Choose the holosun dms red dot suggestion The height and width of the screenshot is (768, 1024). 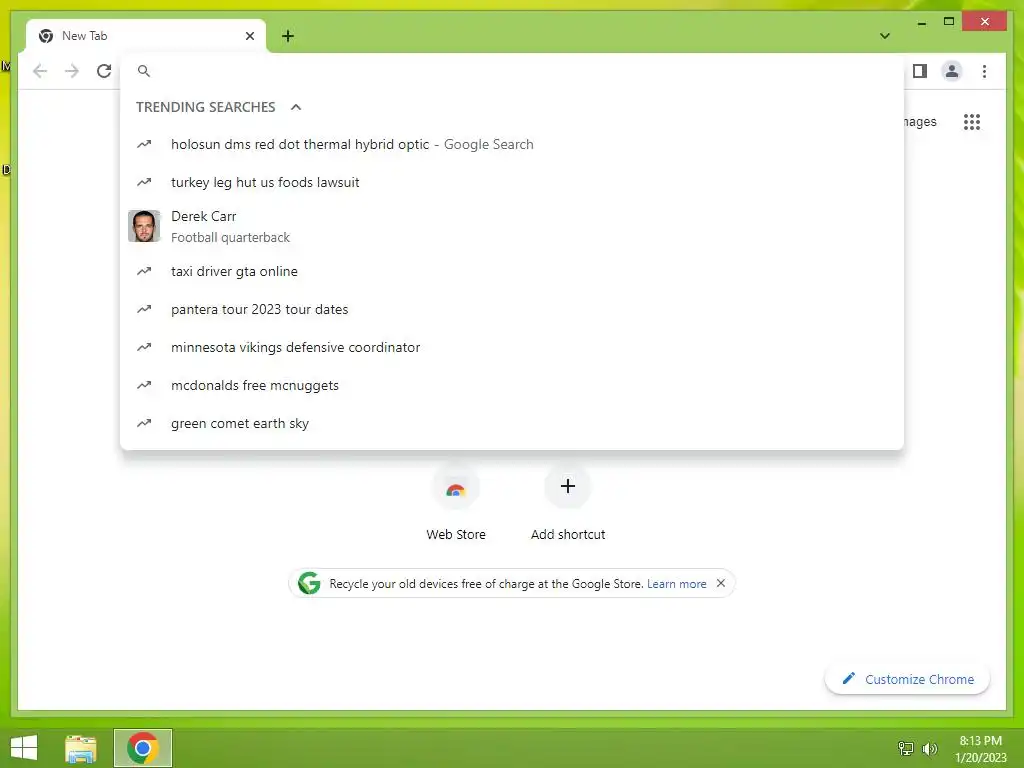coord(512,144)
